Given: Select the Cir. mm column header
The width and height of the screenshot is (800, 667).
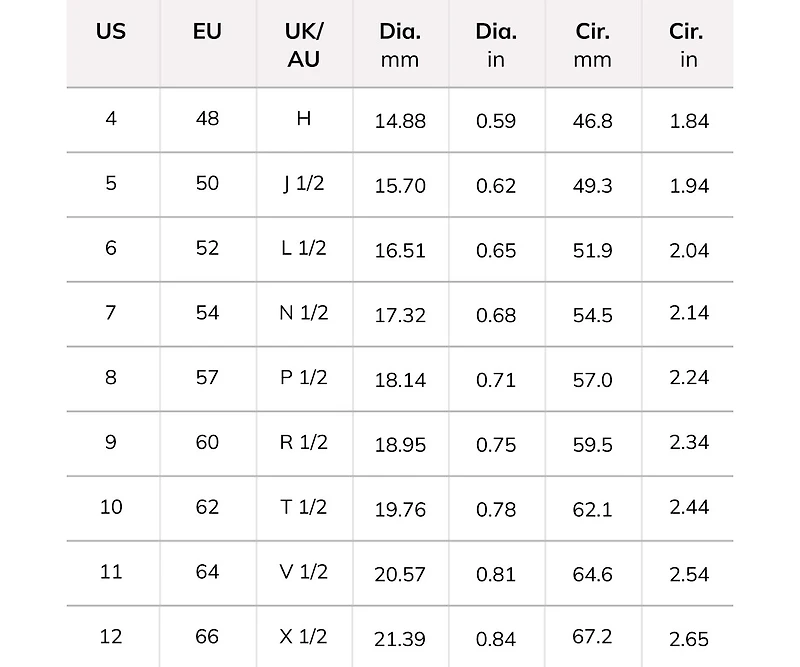Looking at the screenshot, I should coord(593,45).
